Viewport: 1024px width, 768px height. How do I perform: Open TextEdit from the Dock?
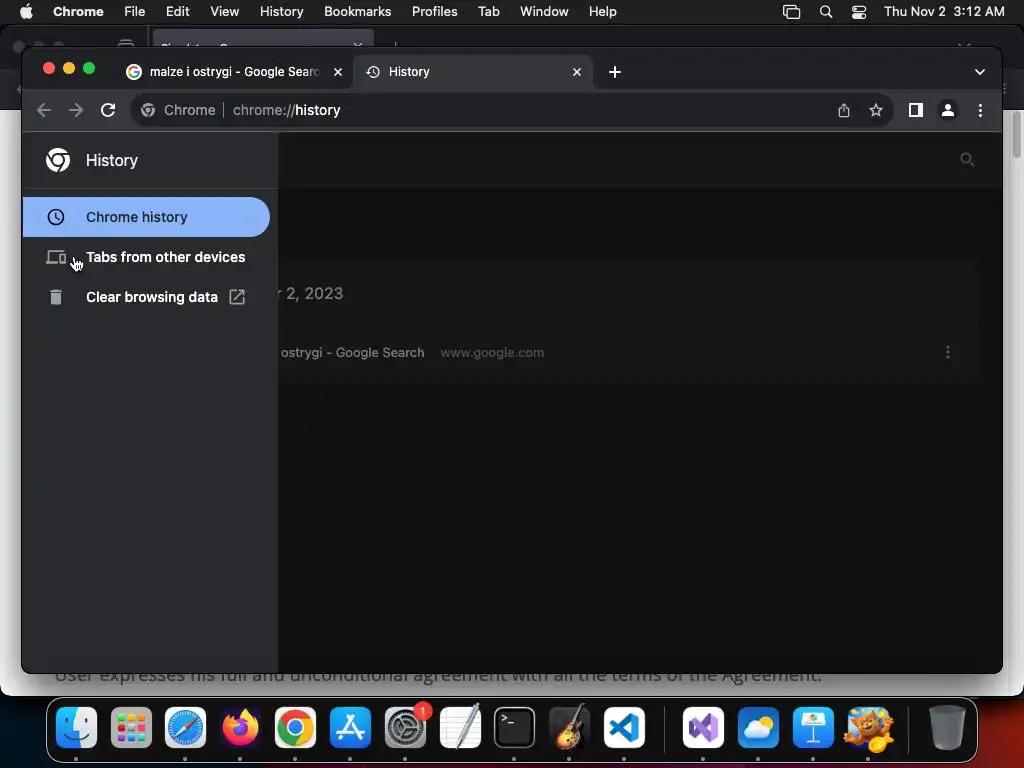(460, 728)
